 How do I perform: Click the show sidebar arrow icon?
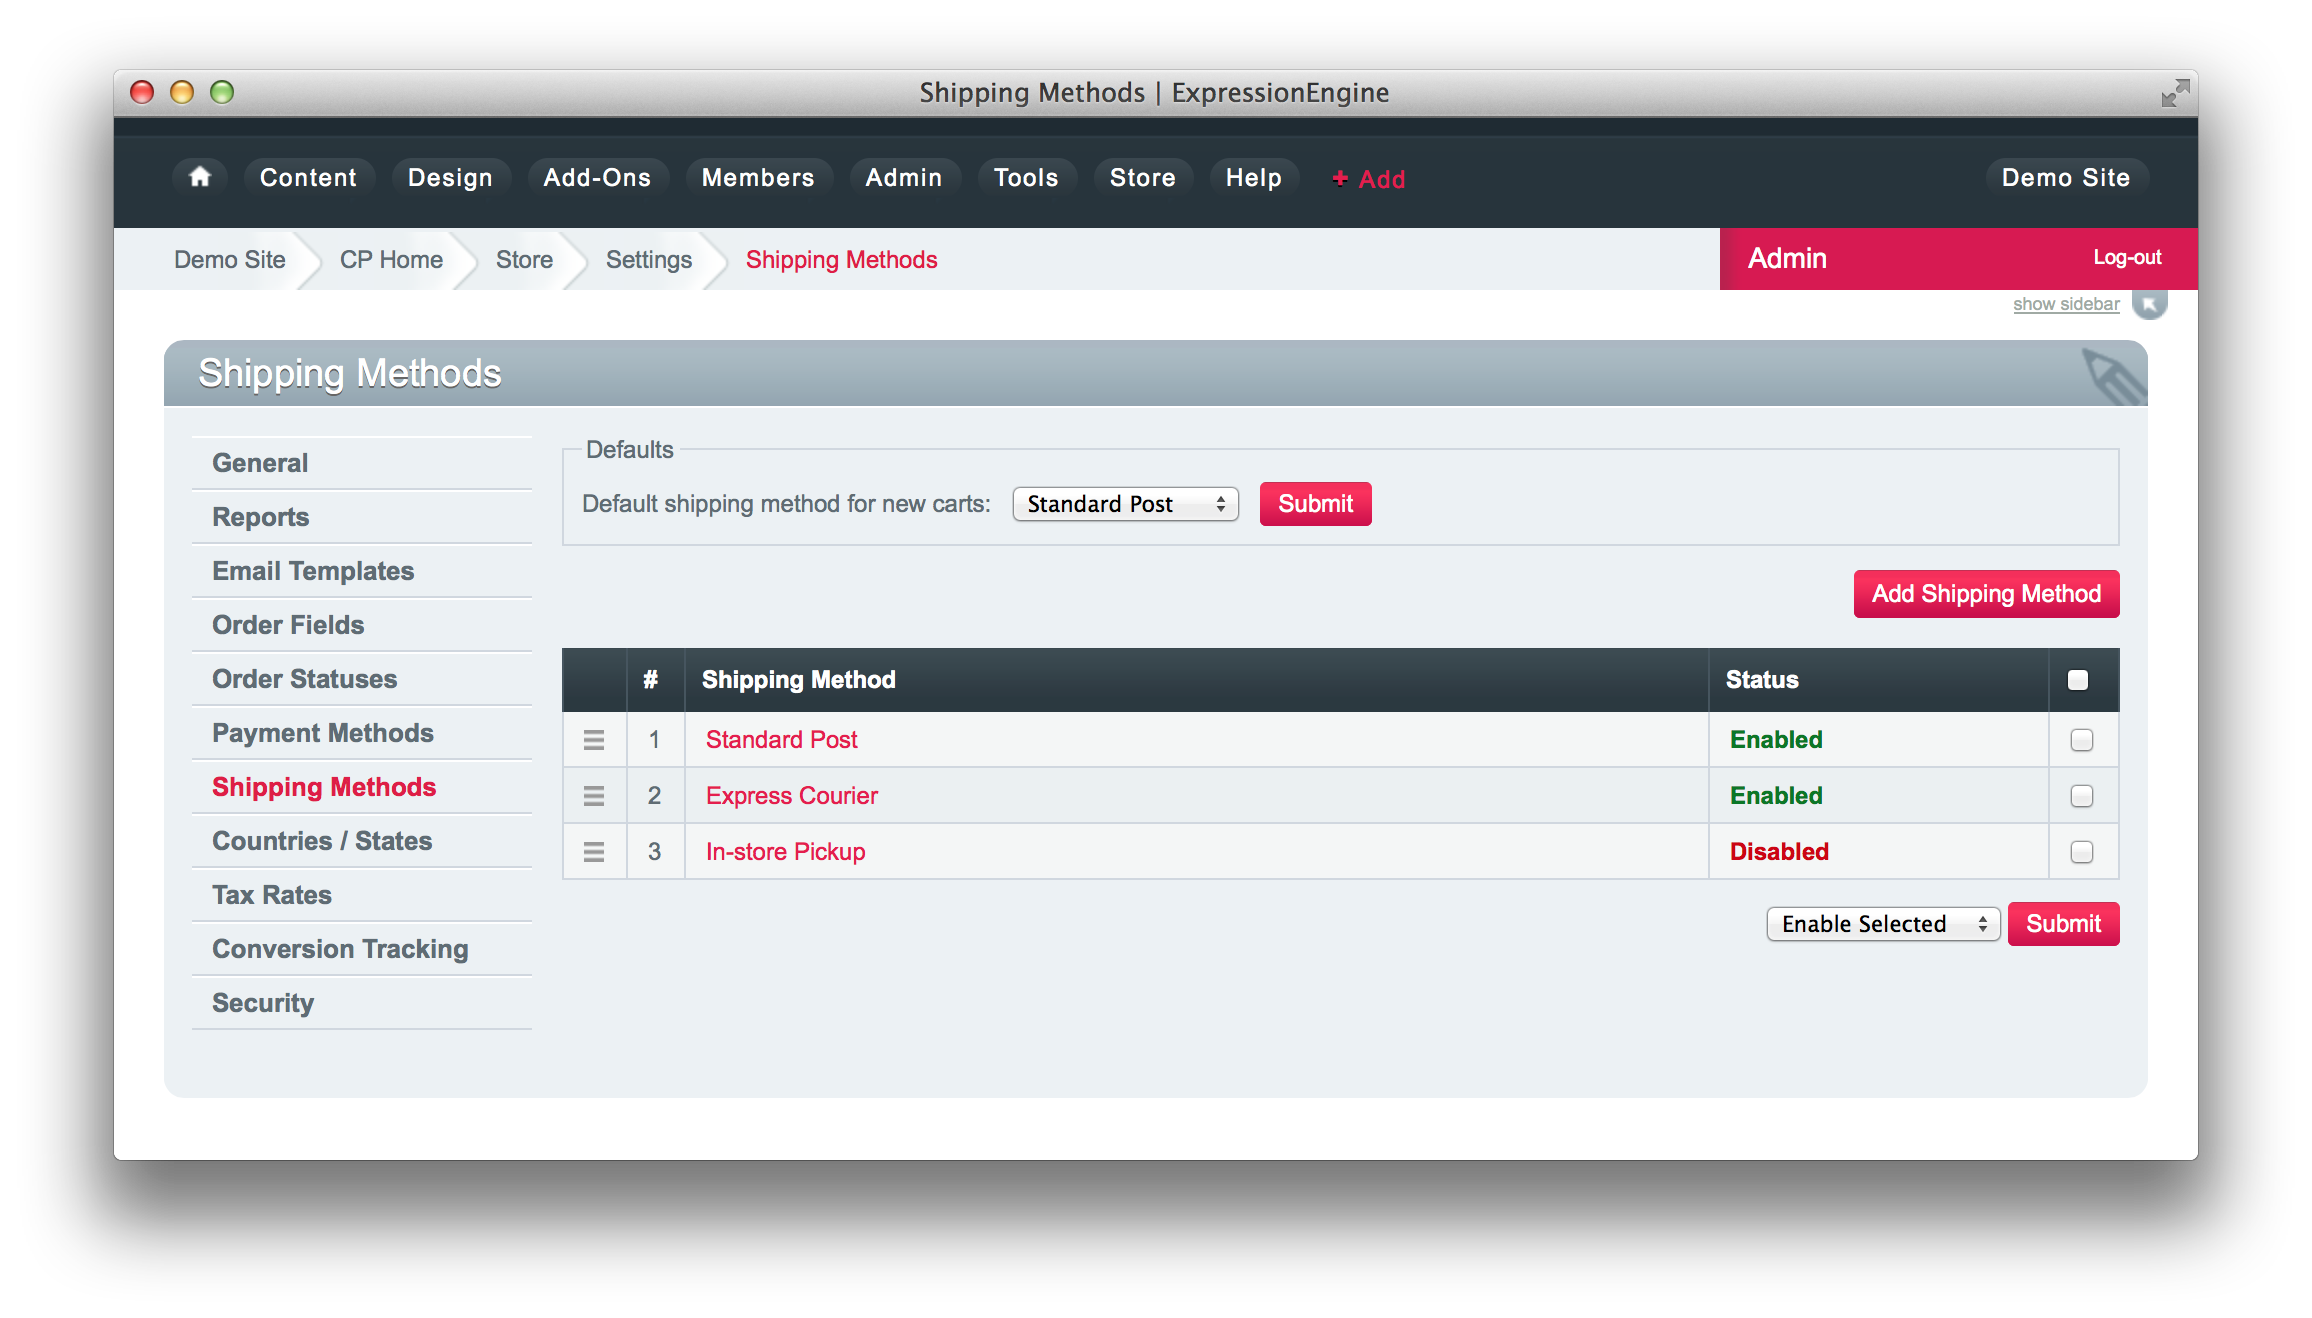coord(2149,304)
